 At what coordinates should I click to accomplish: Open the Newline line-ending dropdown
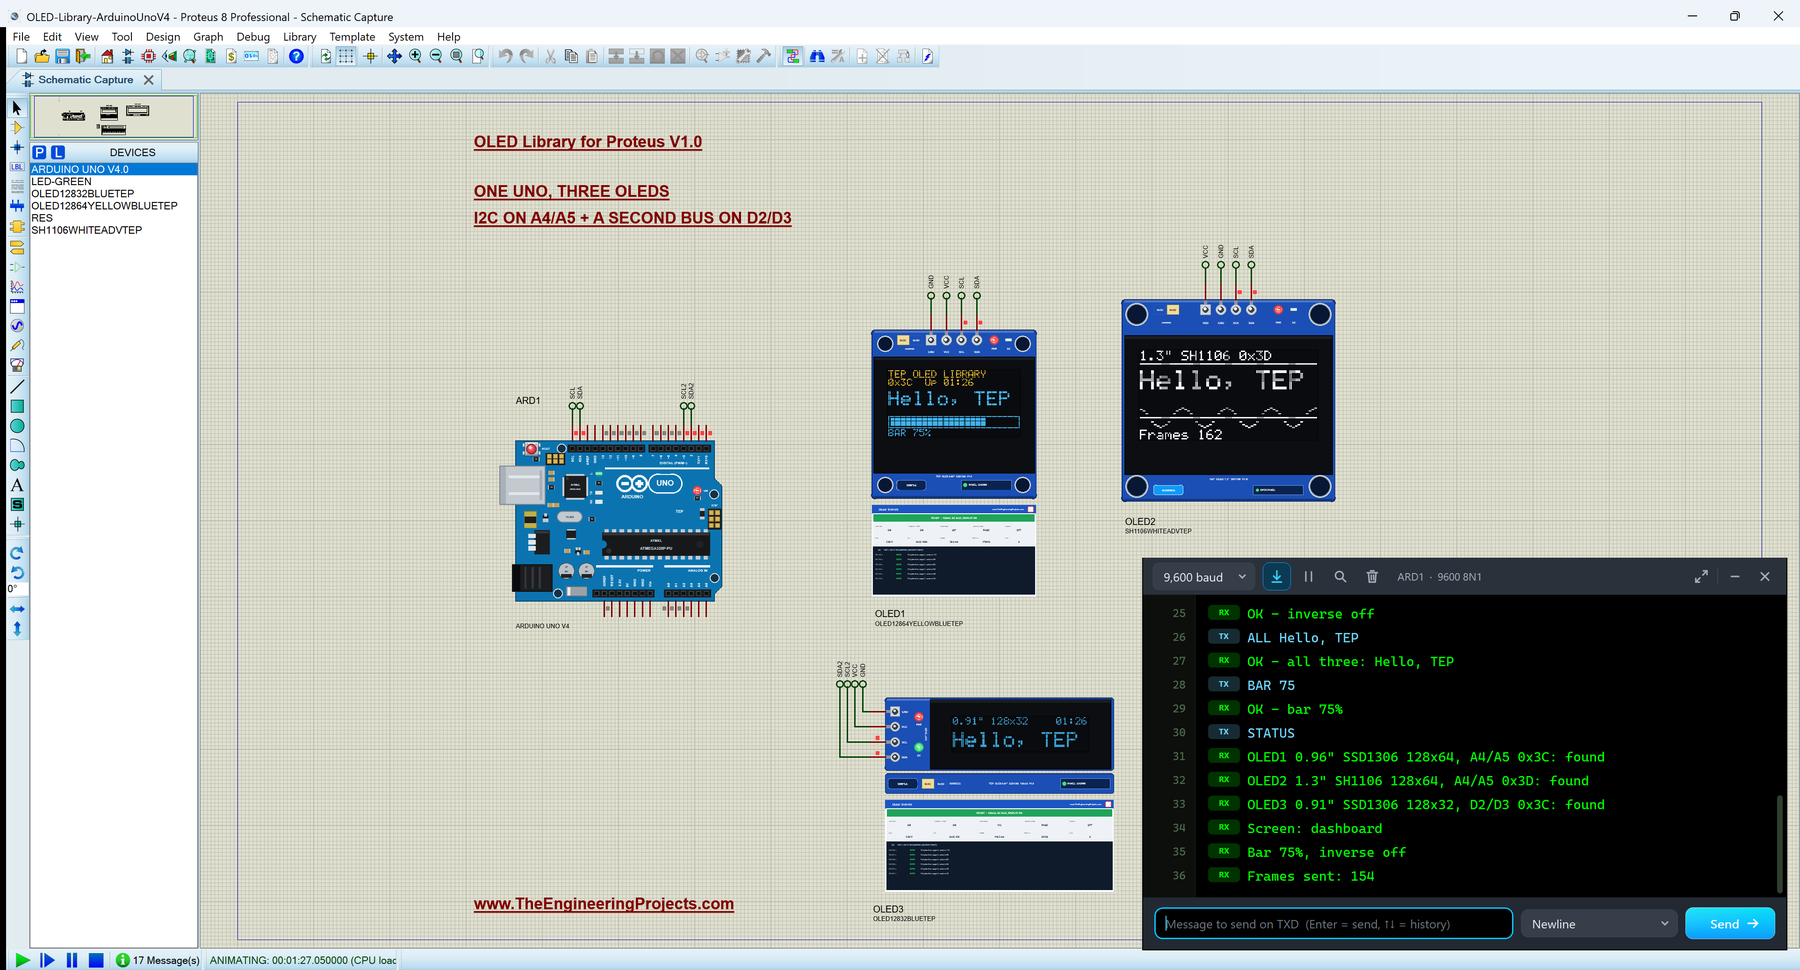(x=1599, y=924)
